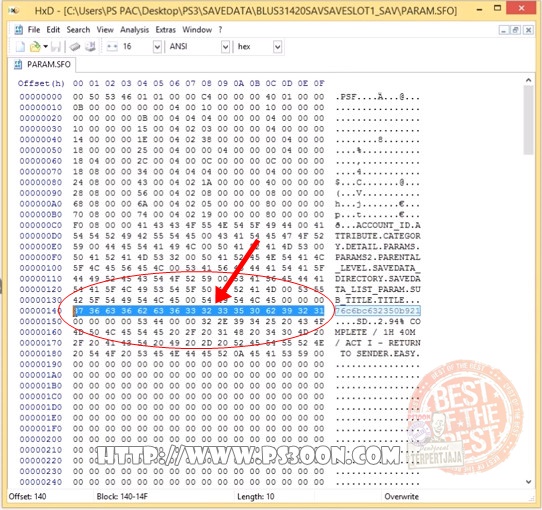Open the Analysis menu
This screenshot has height=510, width=542.
tap(134, 30)
